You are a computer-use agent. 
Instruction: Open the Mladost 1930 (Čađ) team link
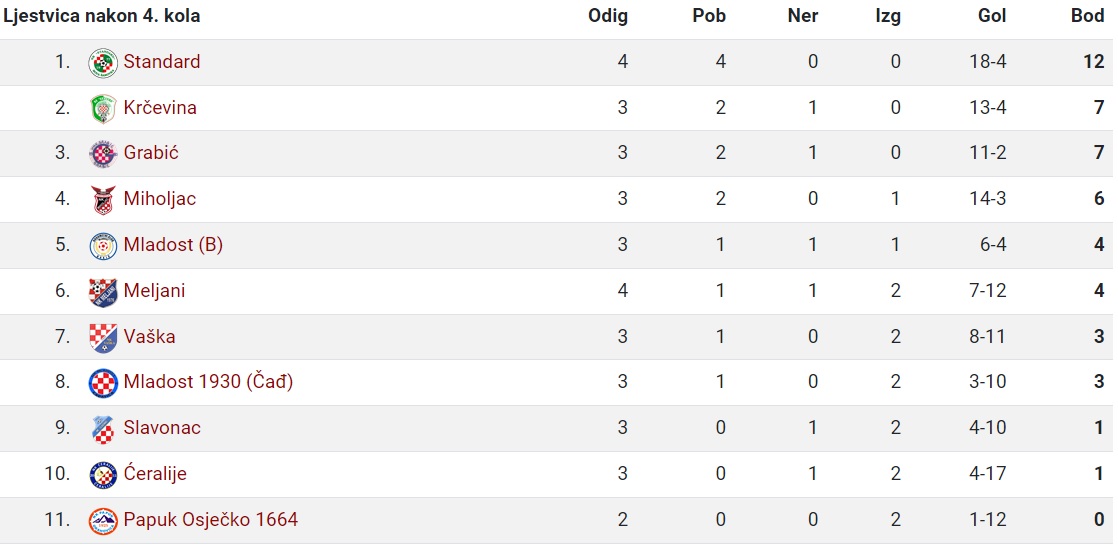coord(208,382)
